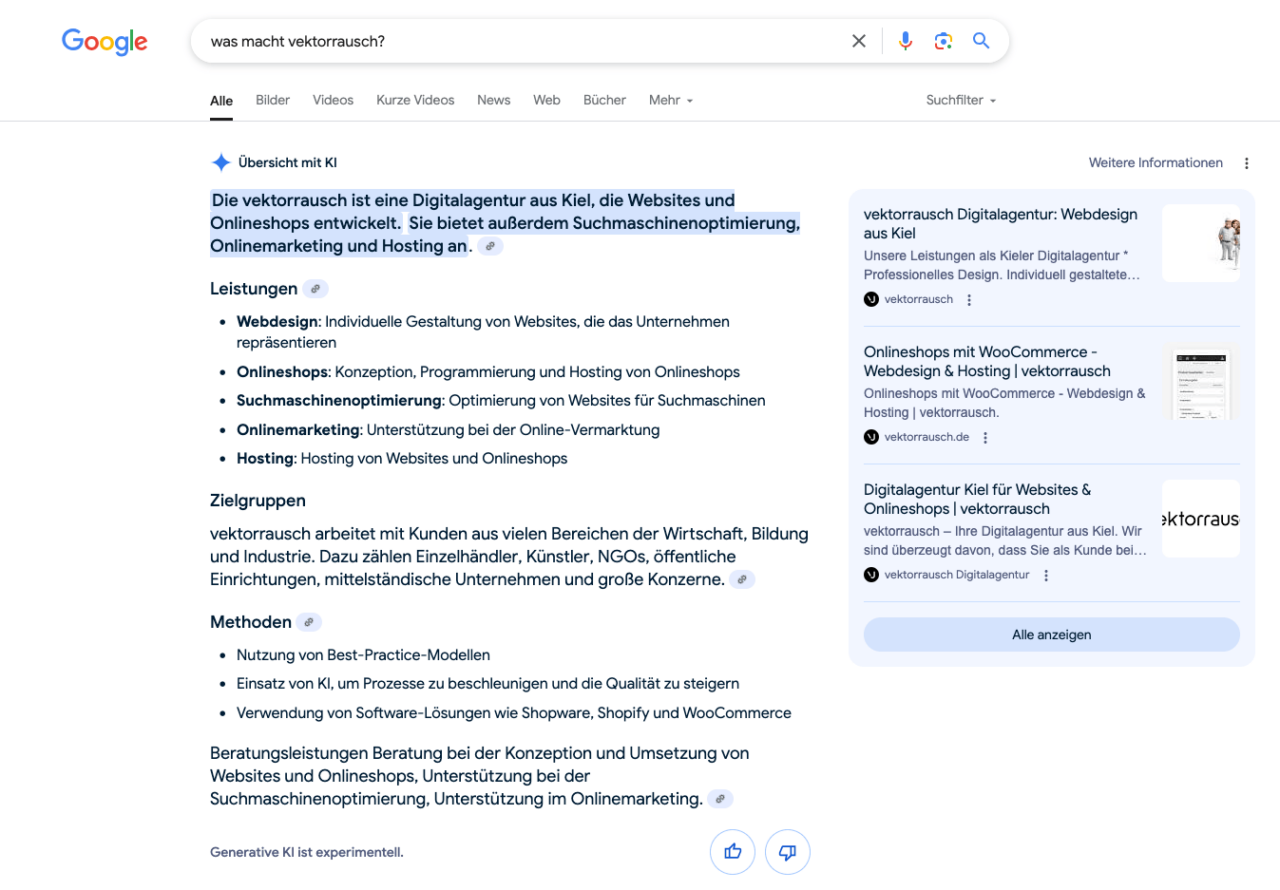1280x890 pixels.
Task: Open three-dot menu of vektorrausch Webdesign result
Action: [x=968, y=300]
